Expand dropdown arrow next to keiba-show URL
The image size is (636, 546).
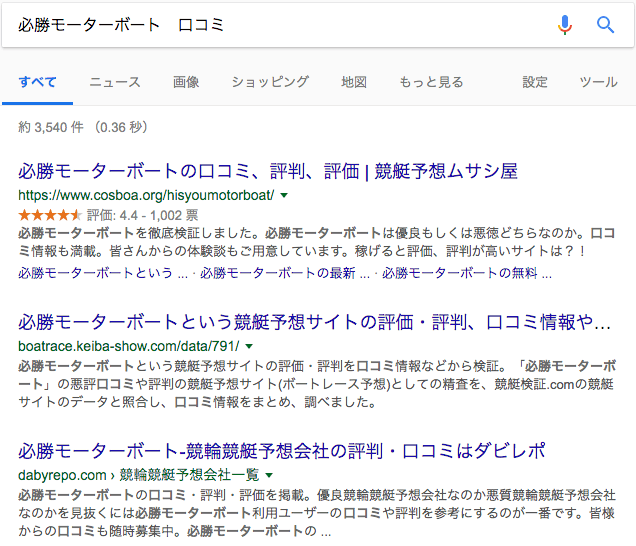coord(249,346)
